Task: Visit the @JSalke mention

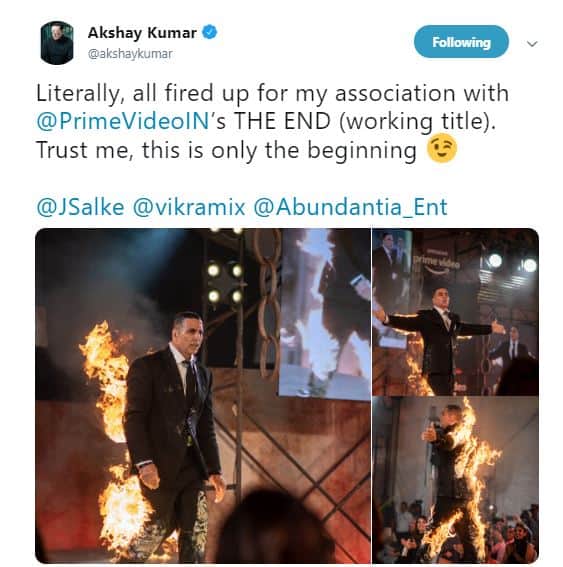Action: coord(80,207)
